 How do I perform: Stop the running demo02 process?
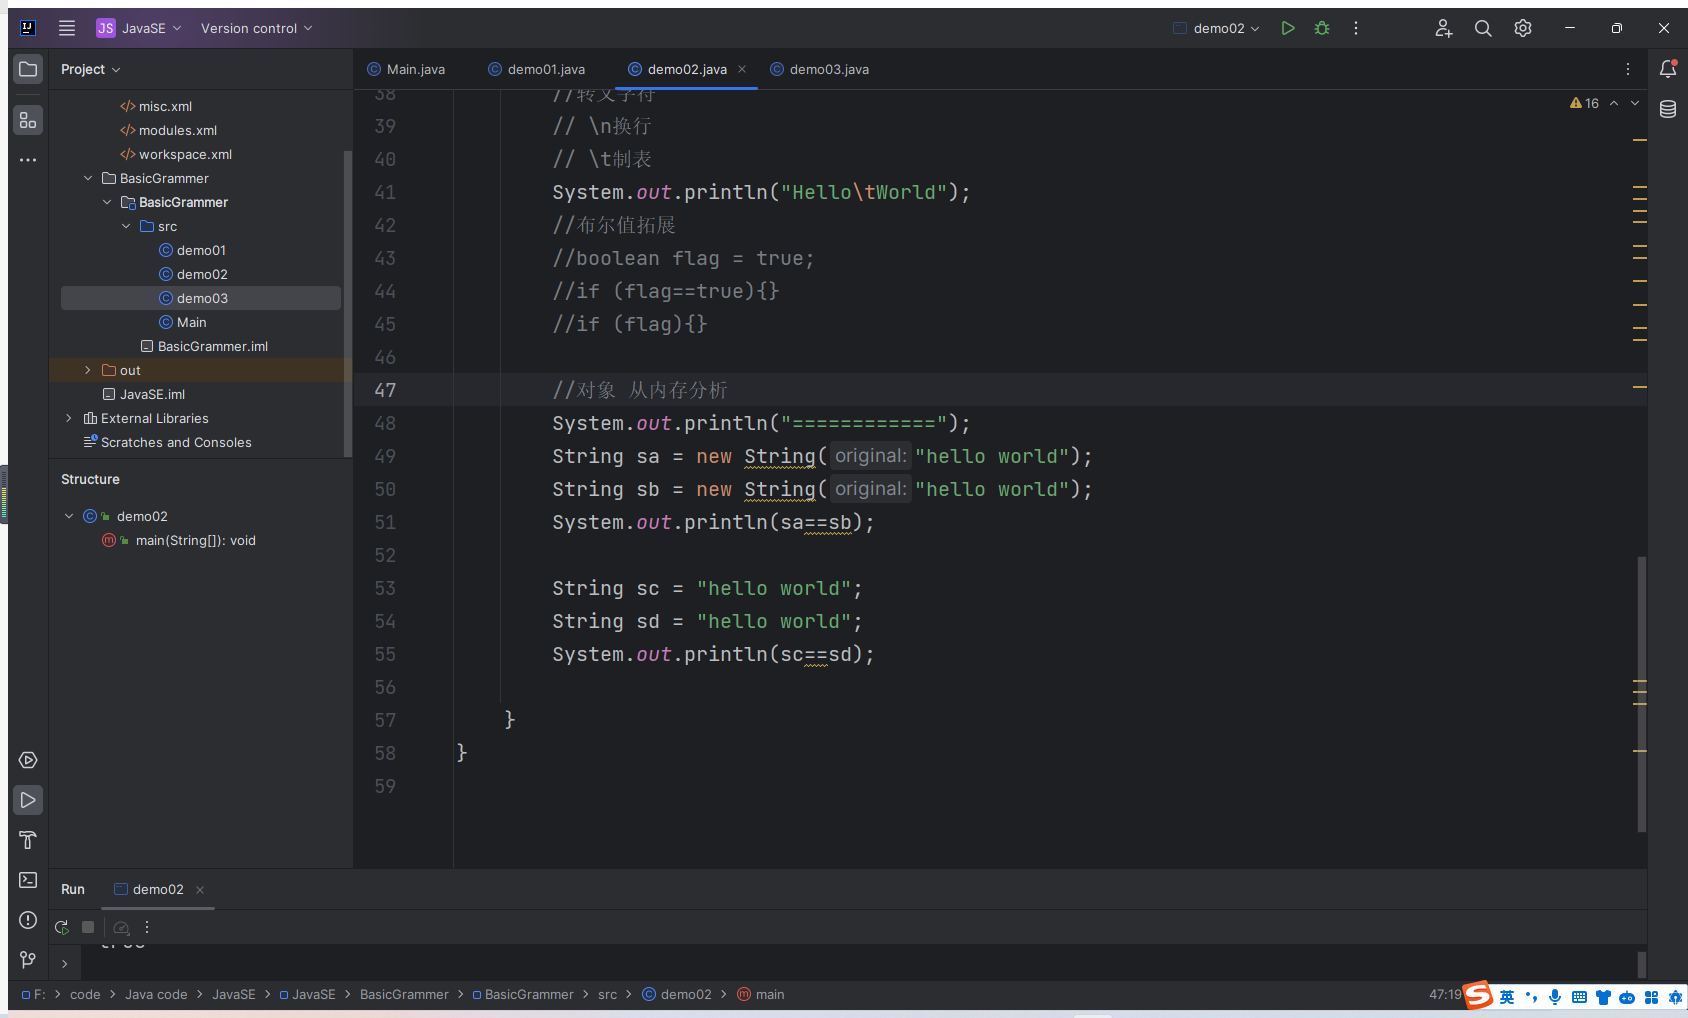88,927
